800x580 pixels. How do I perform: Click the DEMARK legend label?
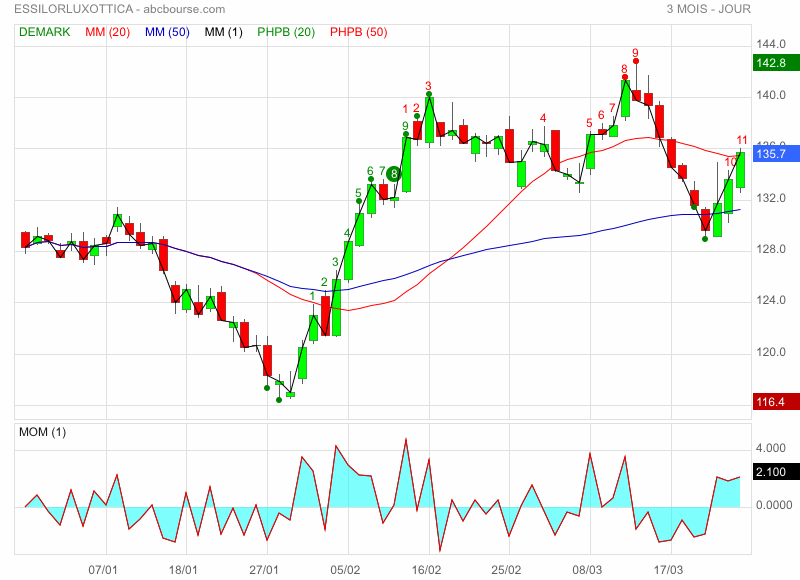point(44,32)
